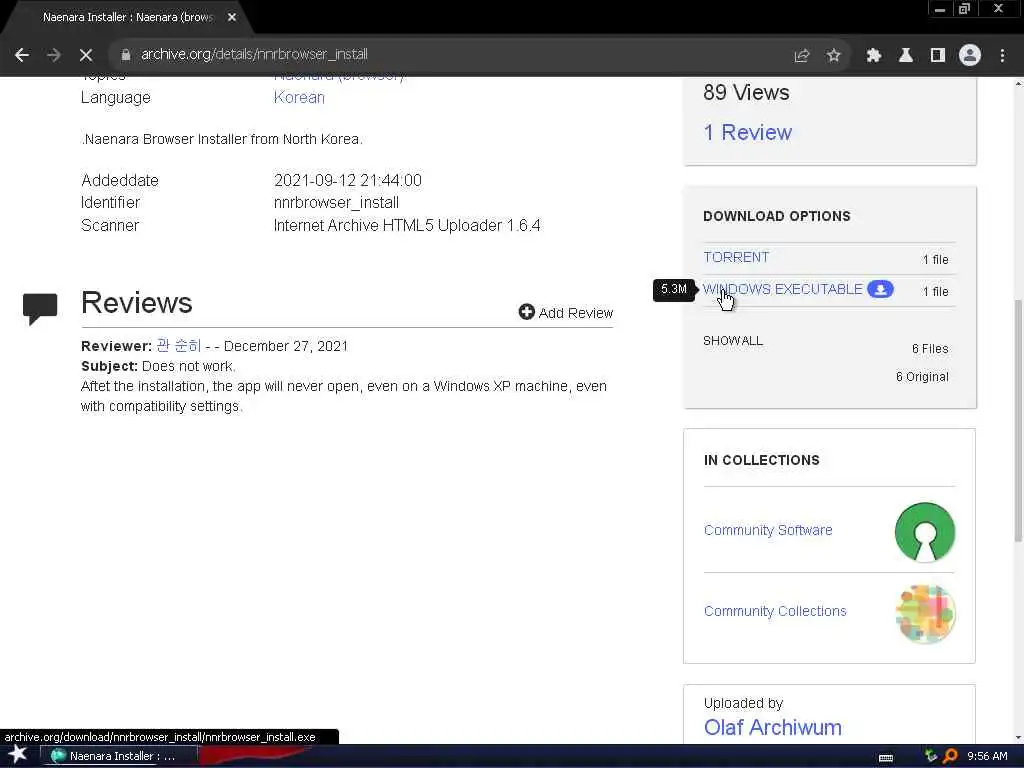Toggle the side panel icon

pyautogui.click(x=938, y=56)
